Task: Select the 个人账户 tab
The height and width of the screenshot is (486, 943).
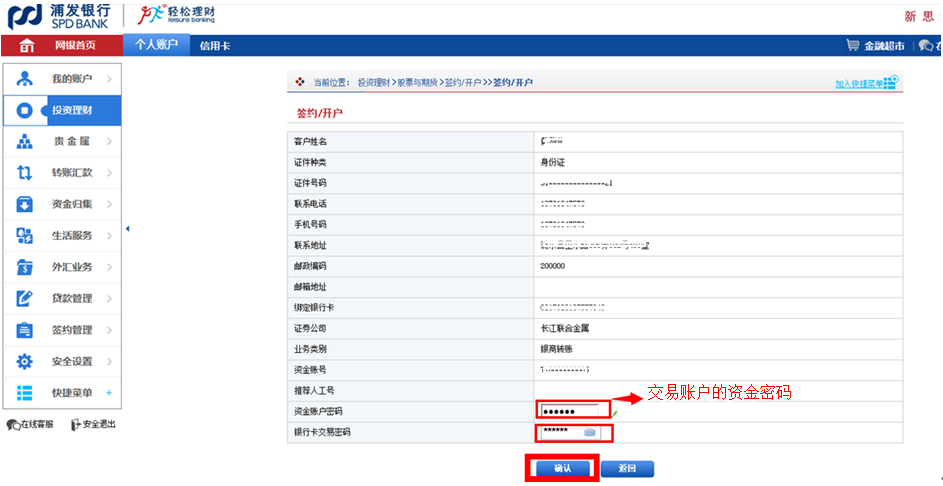Action: pyautogui.click(x=156, y=45)
